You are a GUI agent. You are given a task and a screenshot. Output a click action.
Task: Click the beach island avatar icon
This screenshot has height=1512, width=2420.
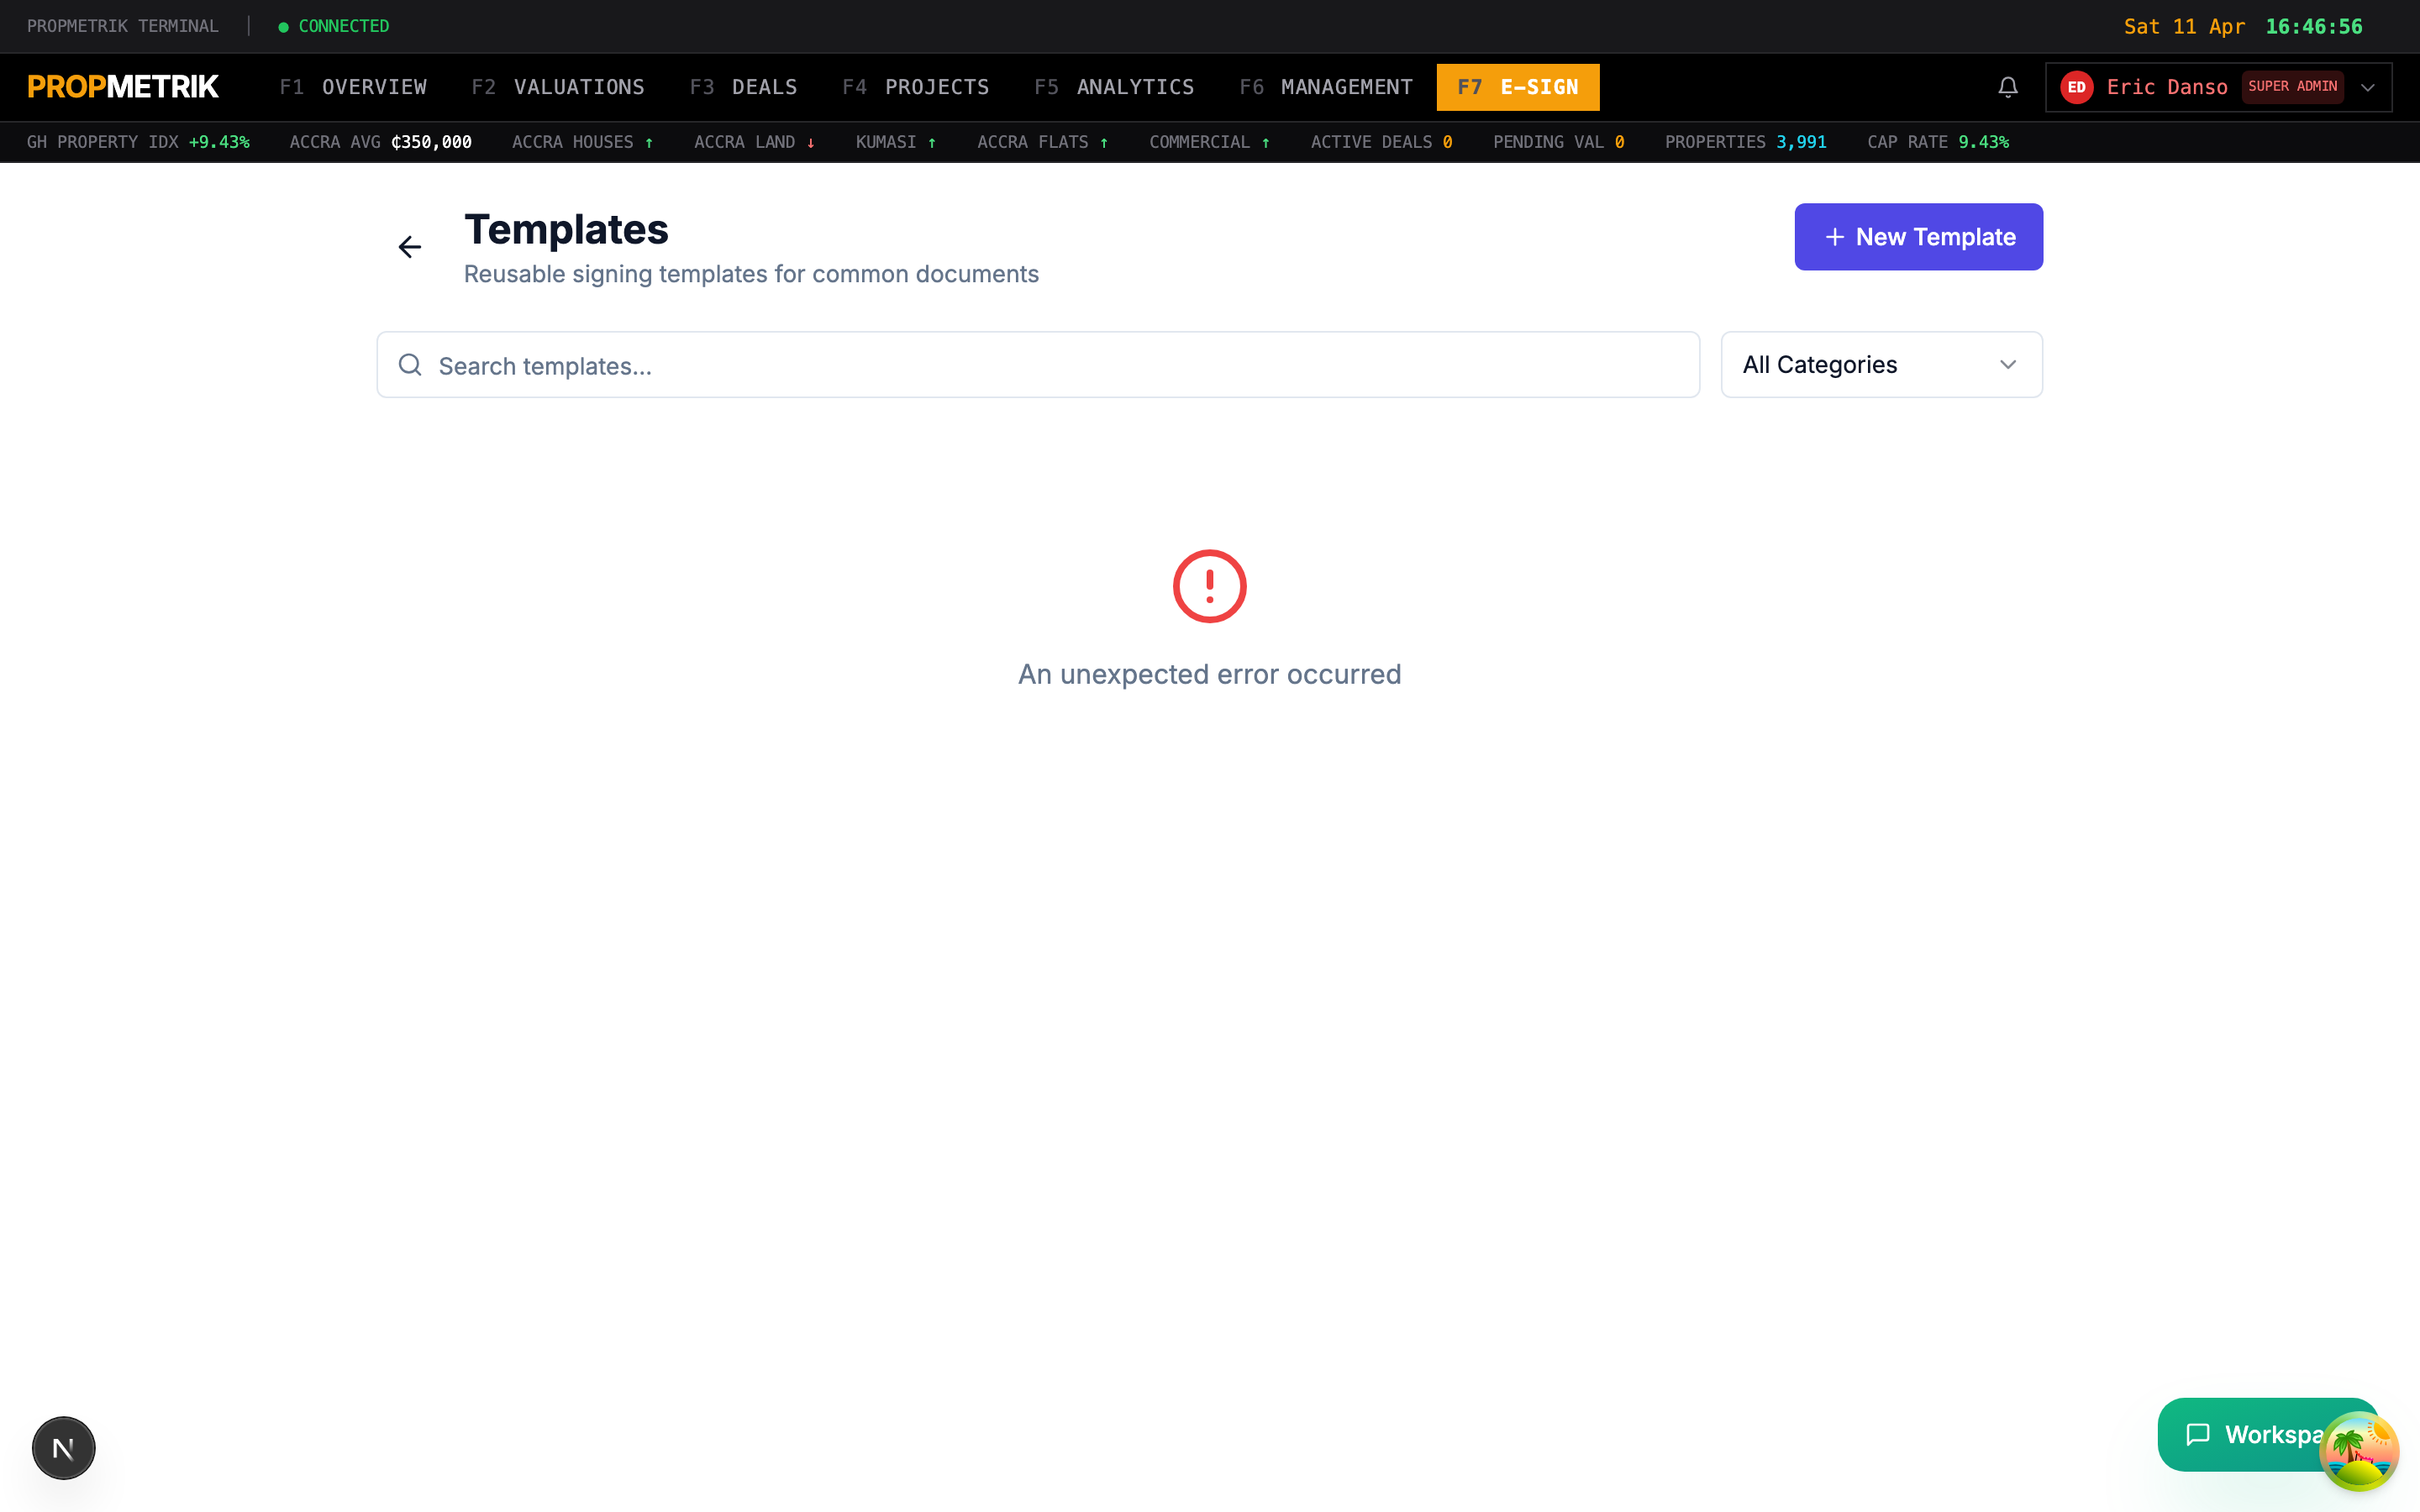tap(2359, 1451)
